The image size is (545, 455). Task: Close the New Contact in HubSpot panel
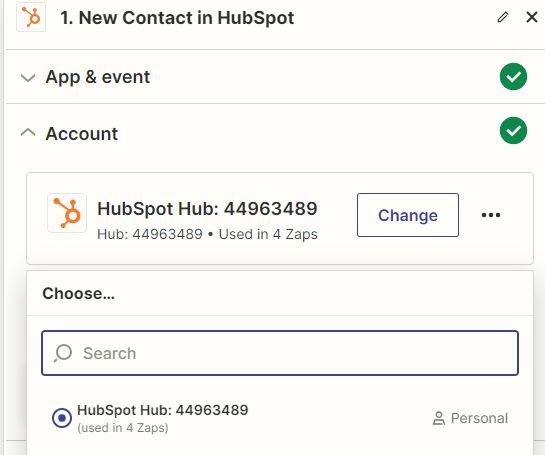tap(532, 17)
